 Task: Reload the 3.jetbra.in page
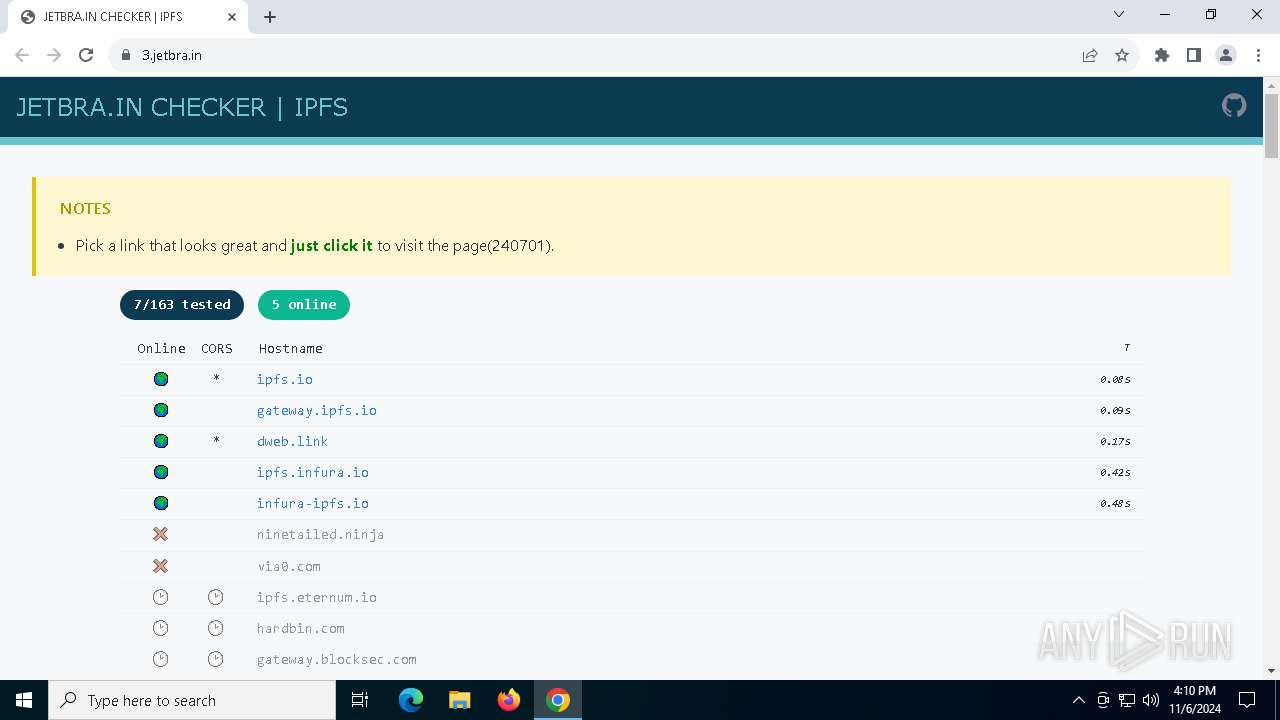(86, 55)
